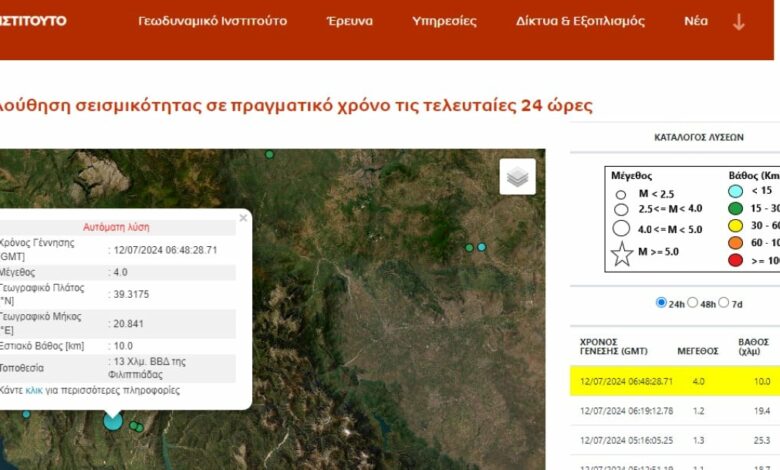The image size is (780, 470).
Task: Select row 12/07/2024 06:19:12.78
Action: pos(675,411)
